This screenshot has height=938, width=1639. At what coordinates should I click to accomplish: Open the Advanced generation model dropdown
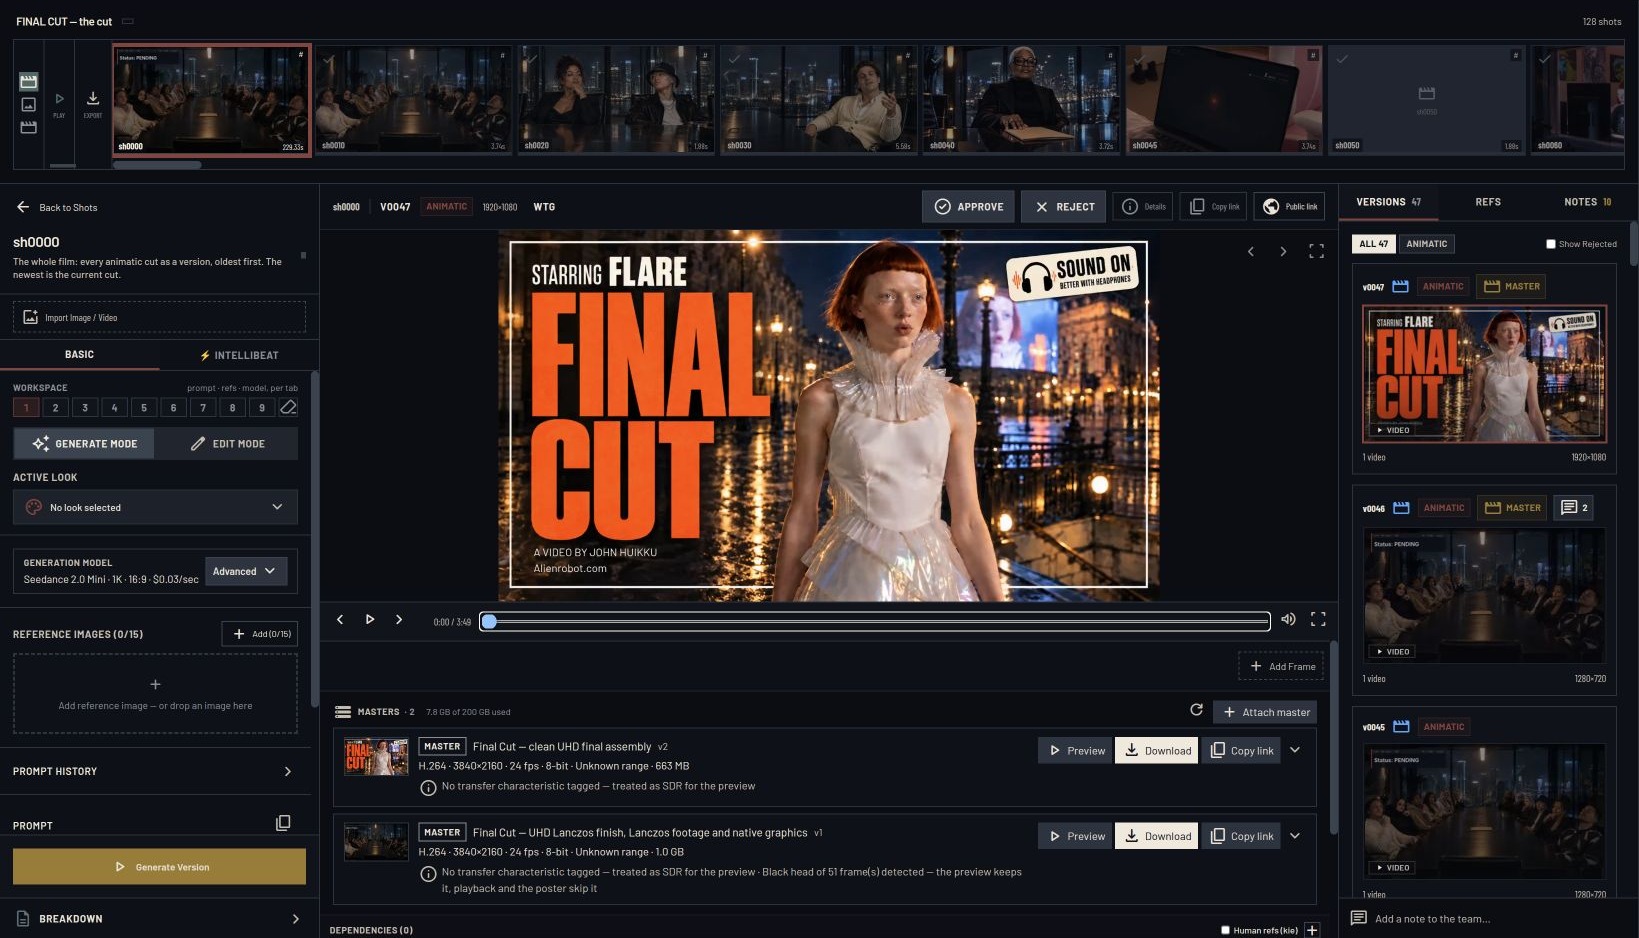coord(245,571)
